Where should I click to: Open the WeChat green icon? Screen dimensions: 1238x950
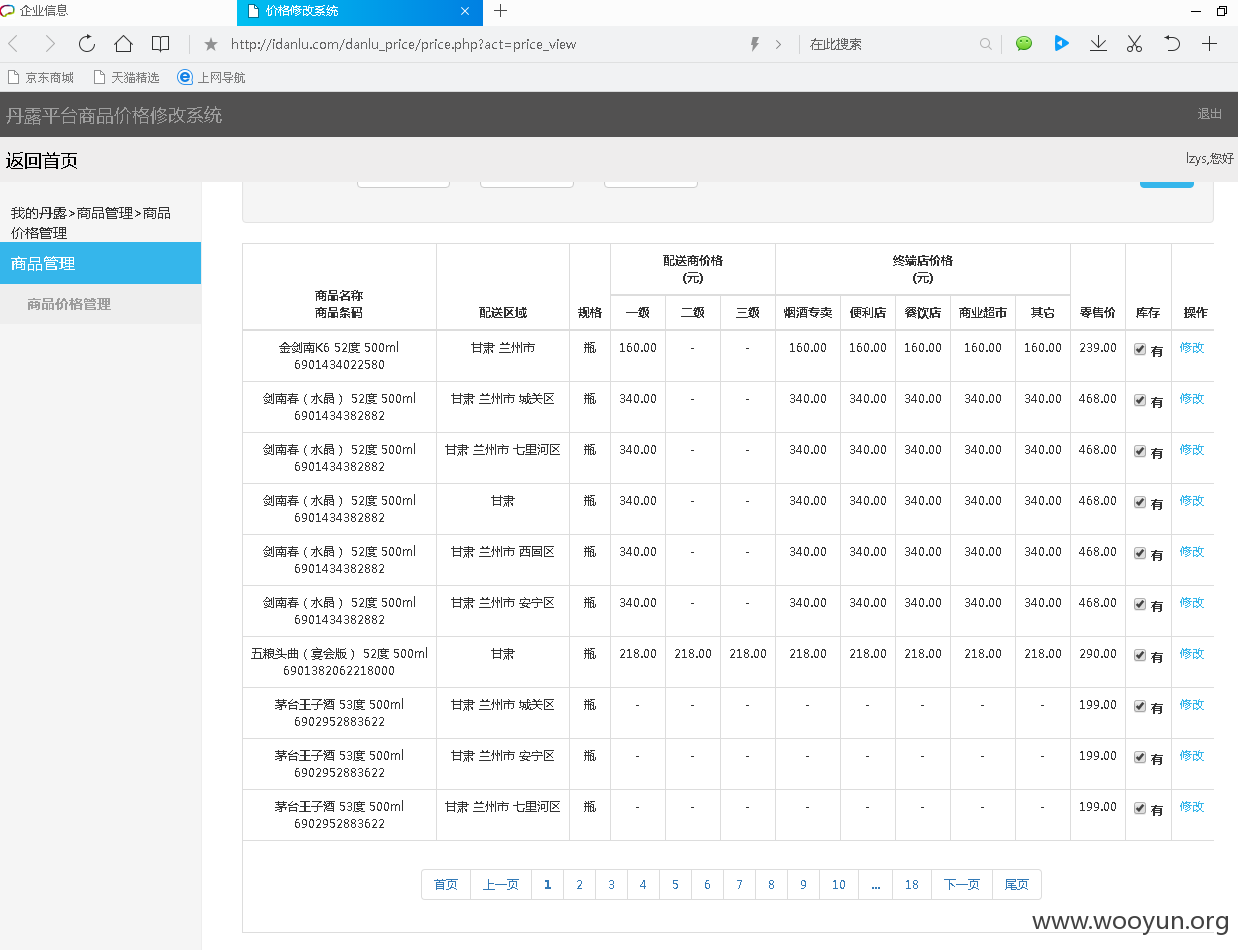(1024, 44)
